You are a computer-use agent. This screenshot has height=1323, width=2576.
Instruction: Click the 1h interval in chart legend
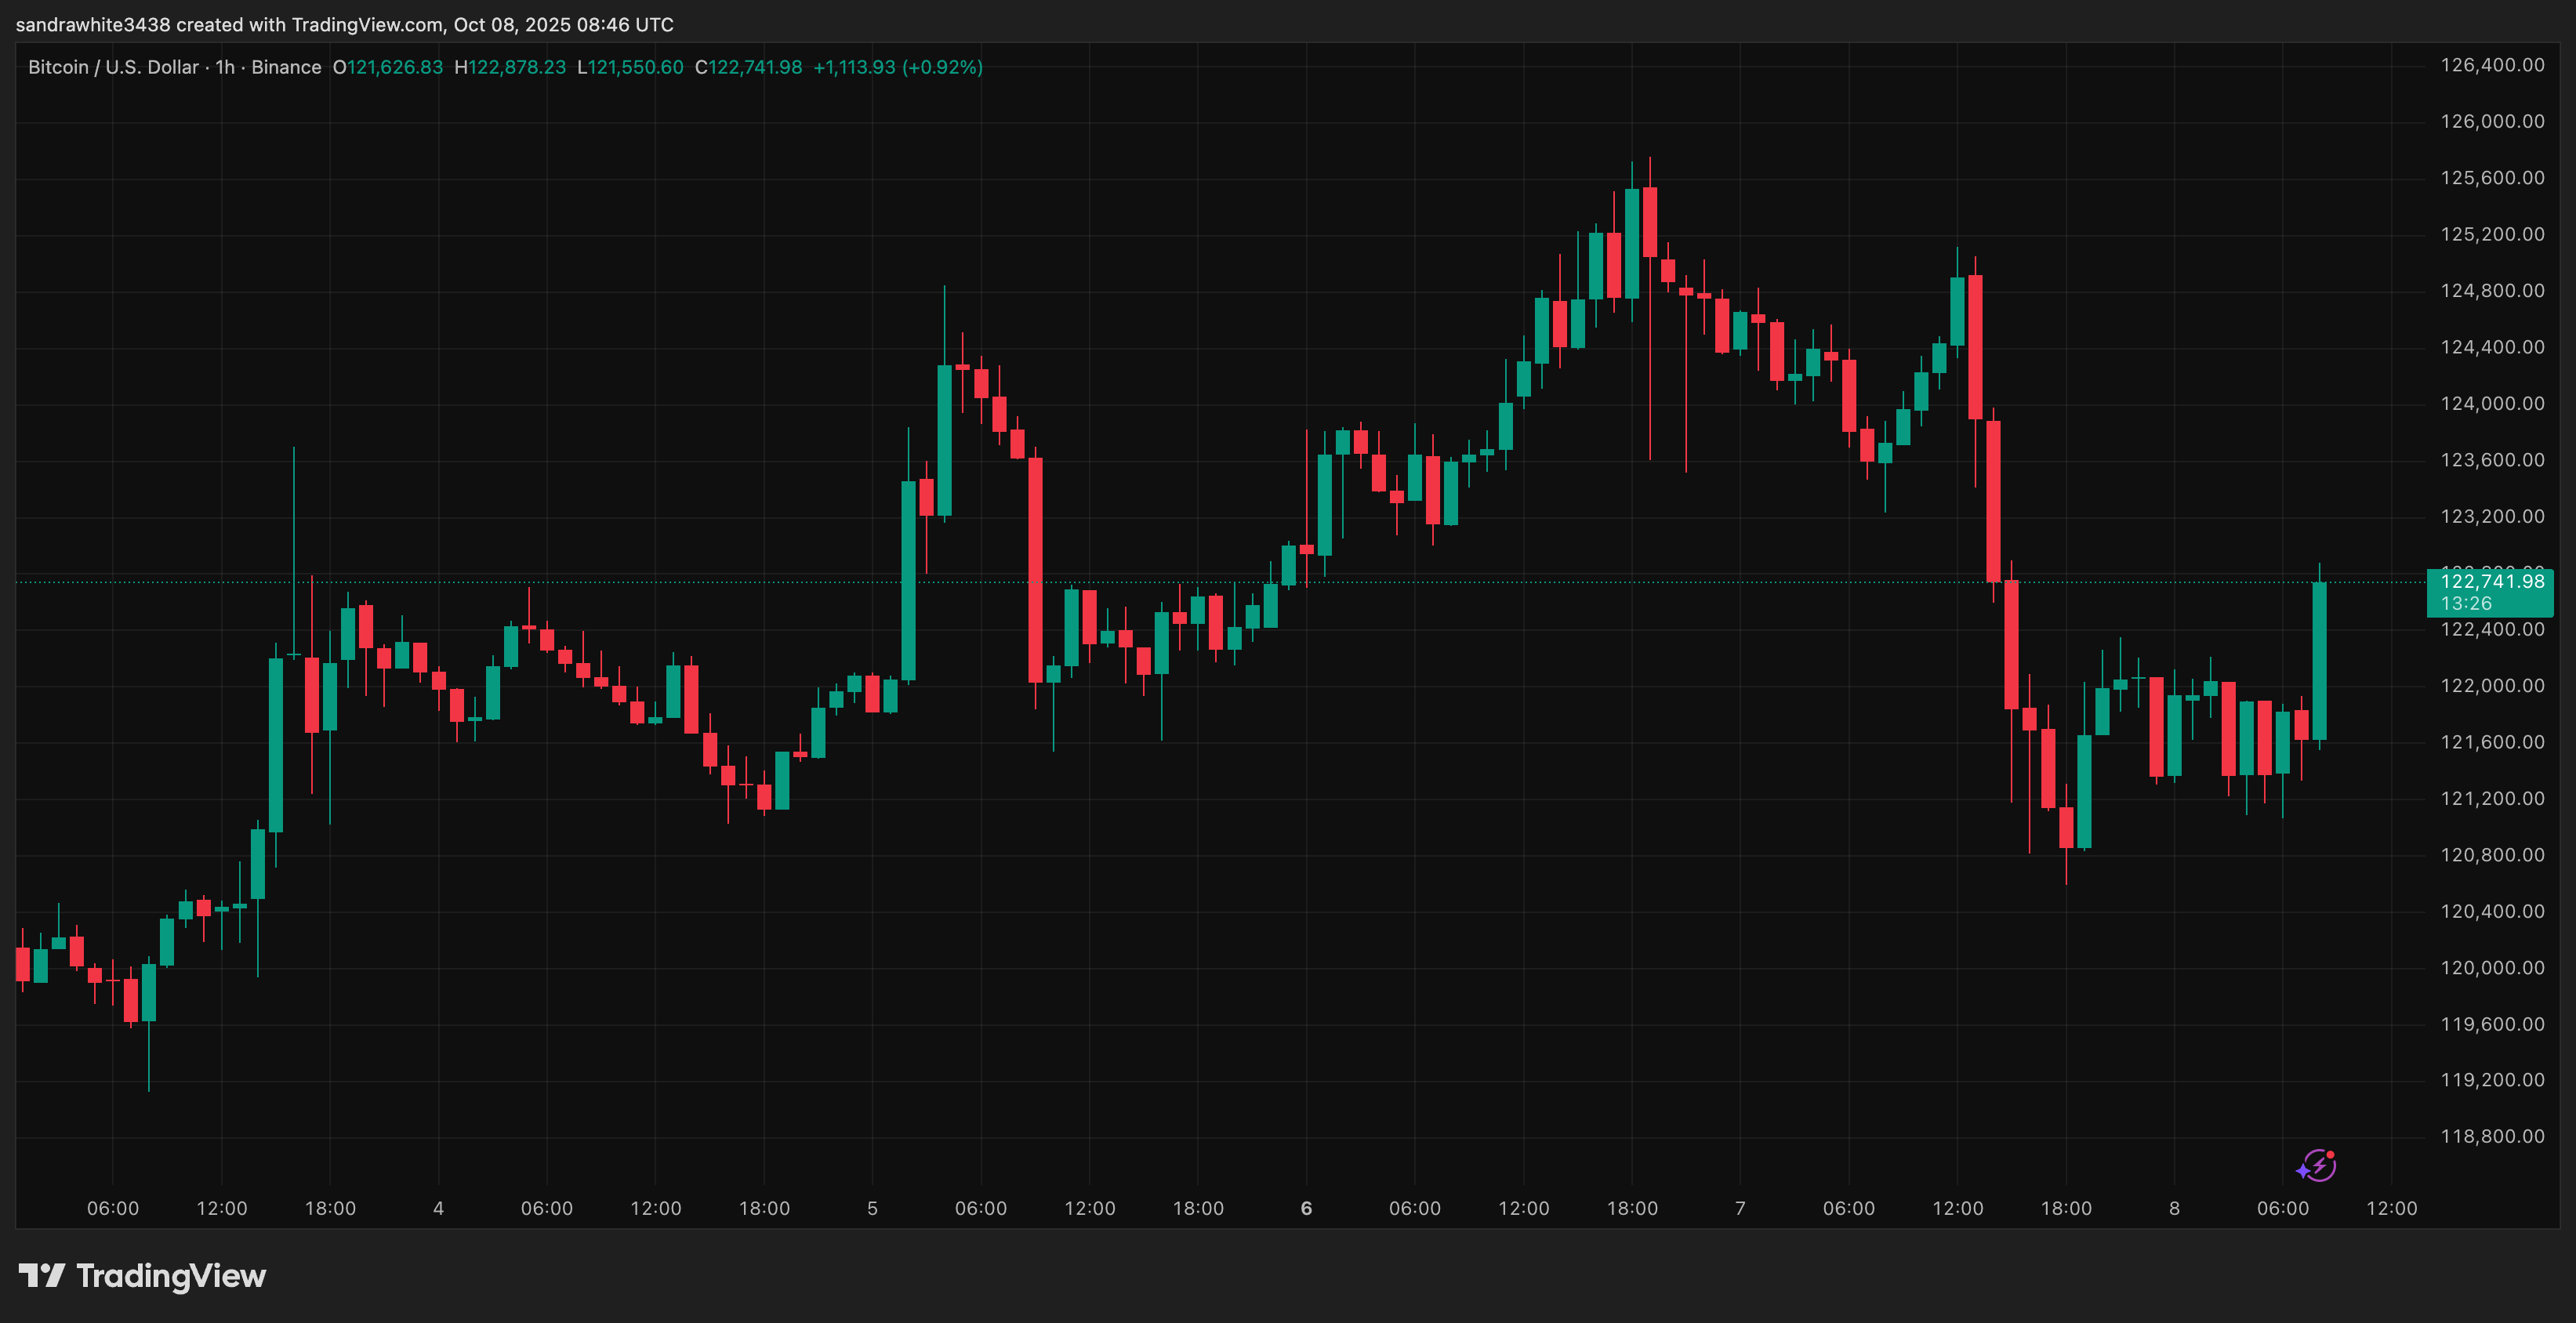click(225, 67)
